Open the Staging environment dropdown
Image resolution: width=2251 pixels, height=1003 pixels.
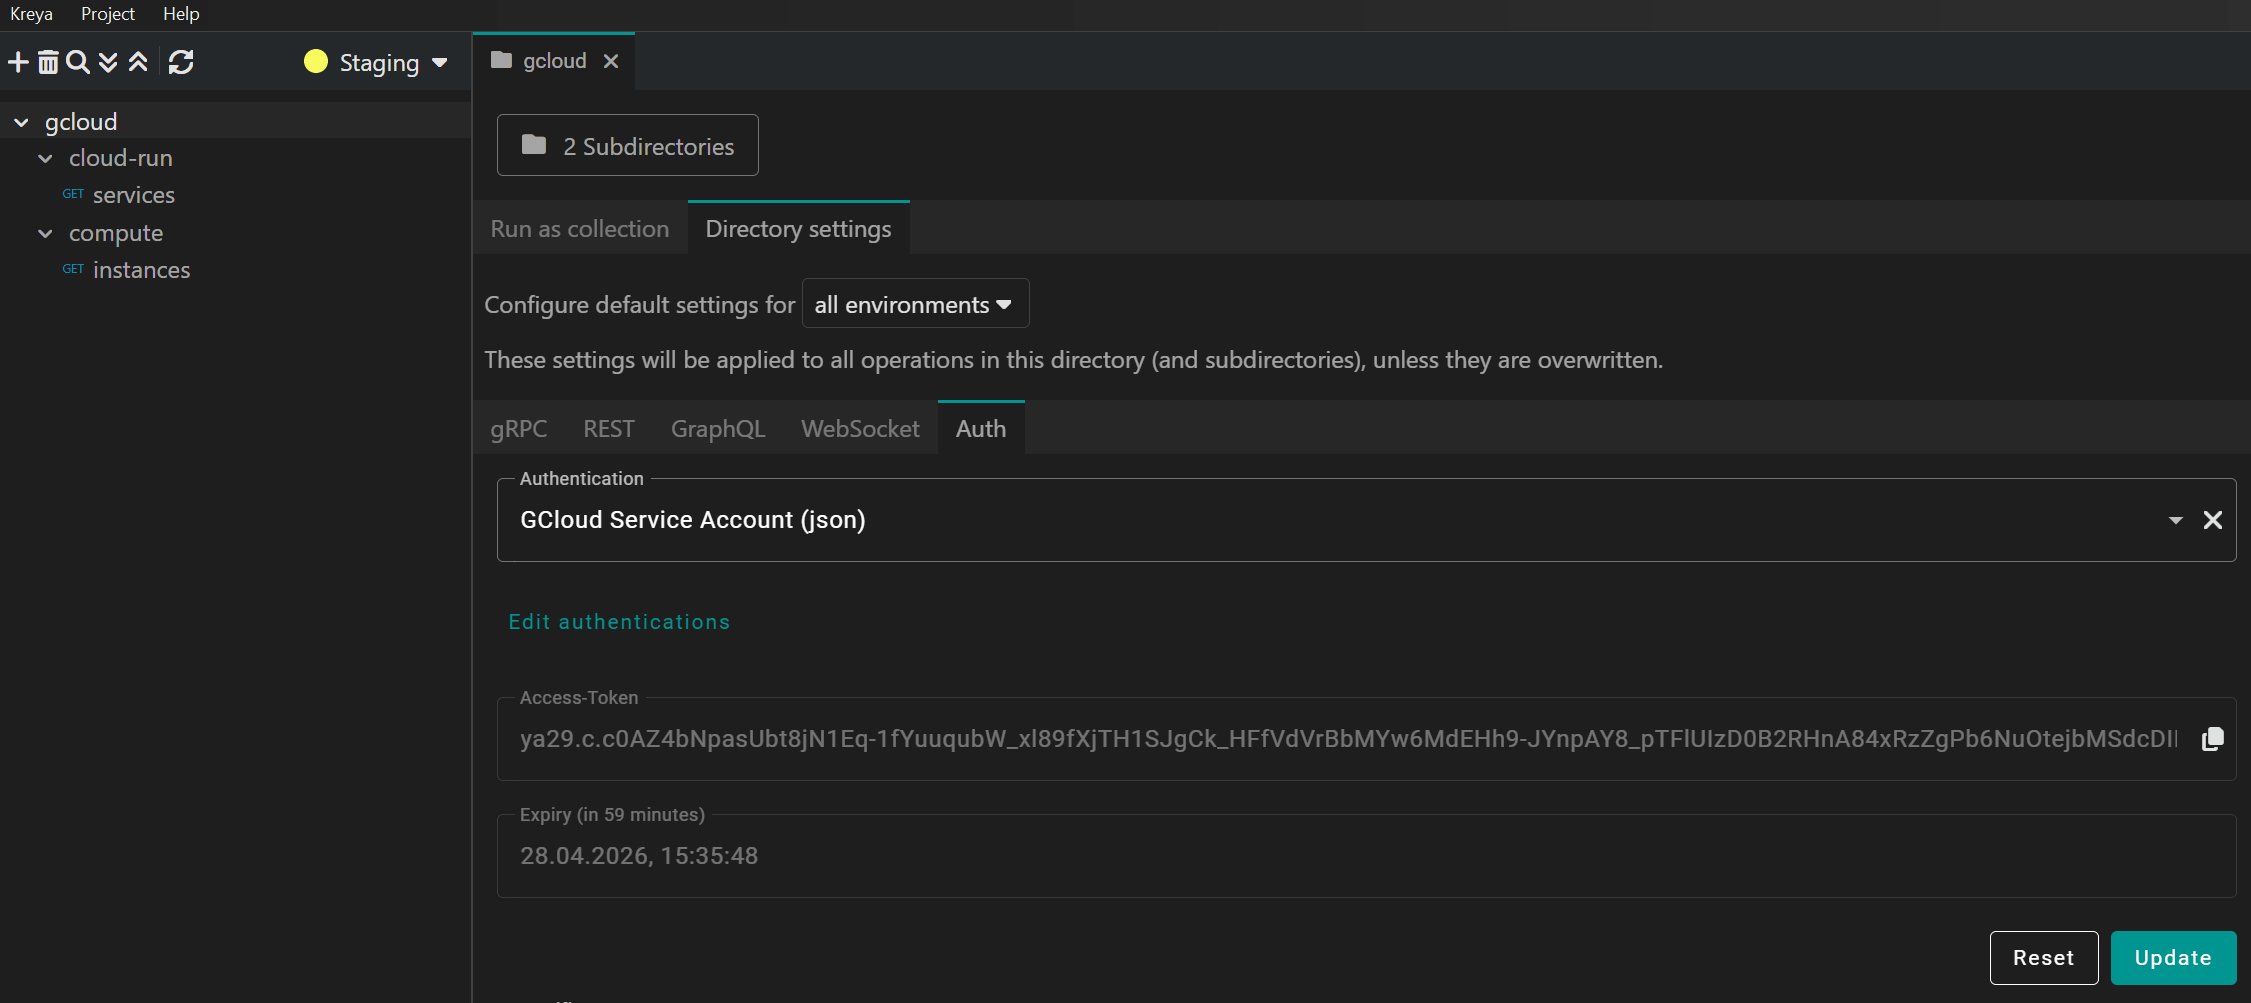(376, 62)
